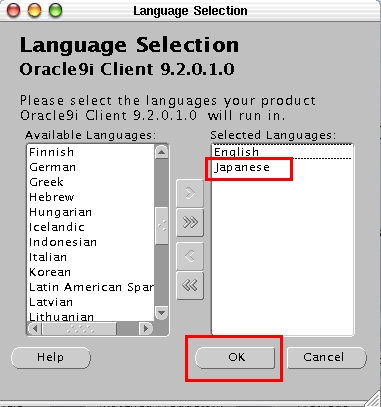Click the horizontal scrollbar thumb under Available Languages
The height and width of the screenshot is (407, 381).
[x=79, y=329]
